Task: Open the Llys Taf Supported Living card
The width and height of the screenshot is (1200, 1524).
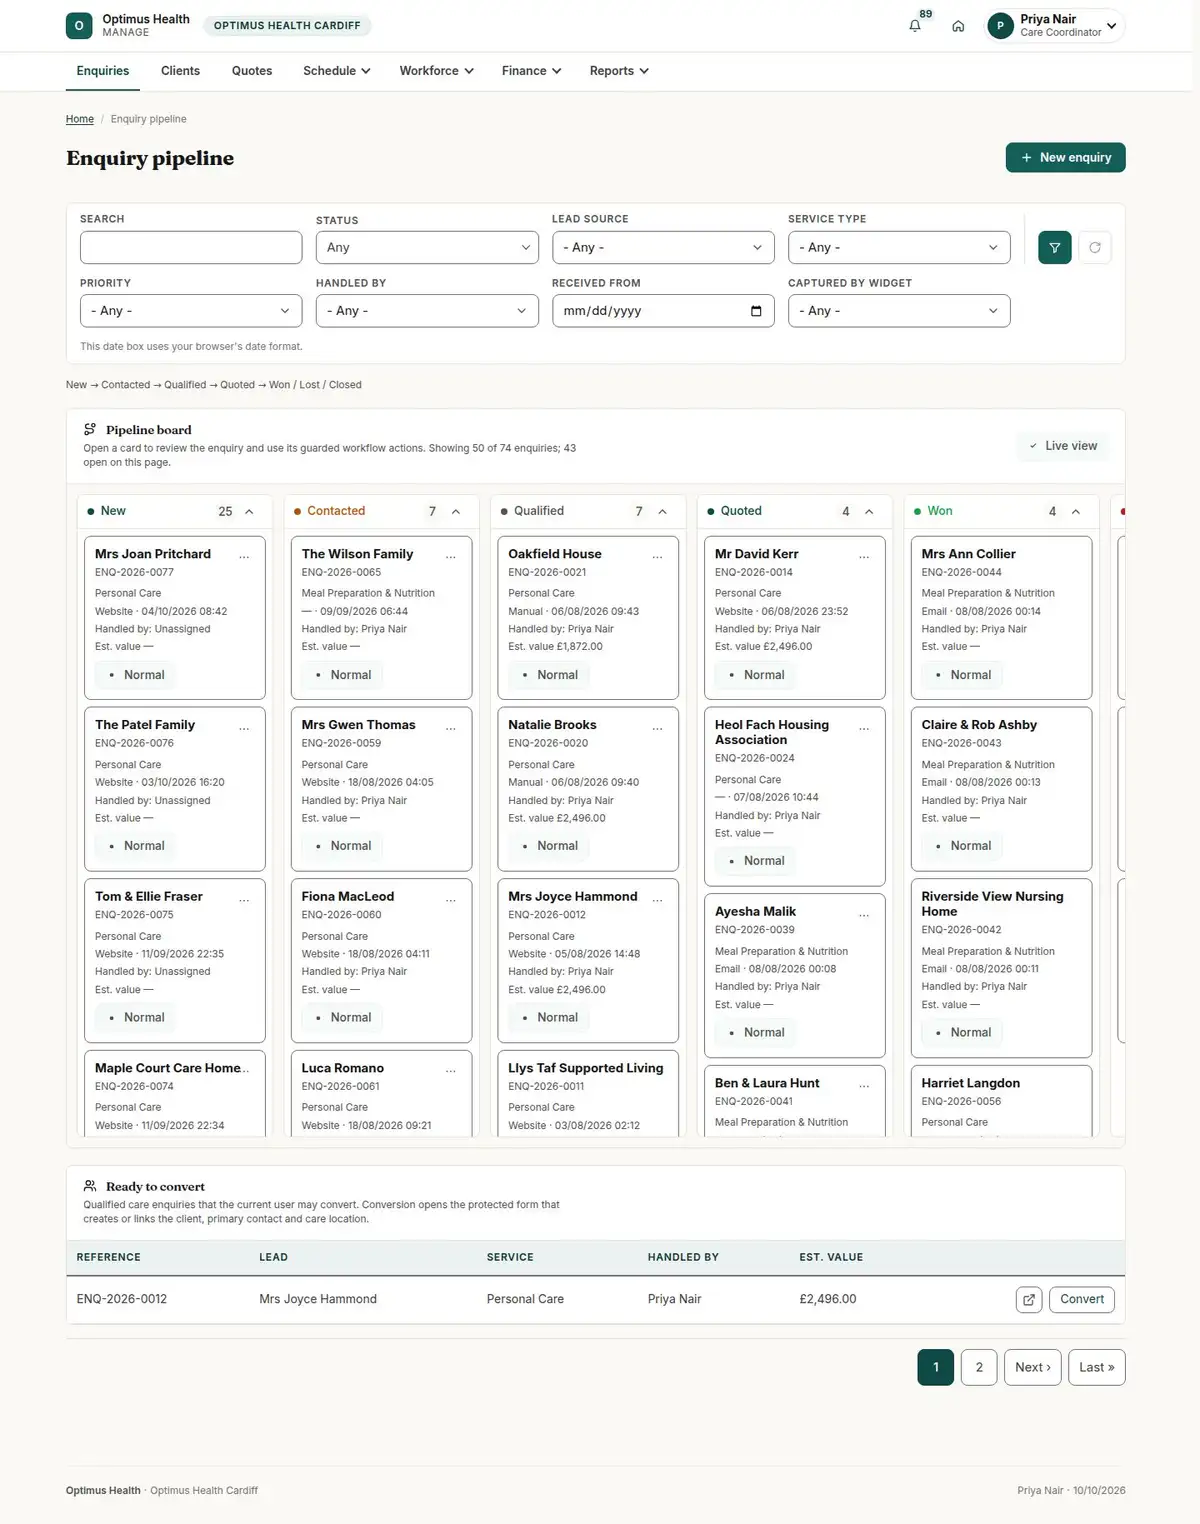Action: pos(588,1093)
